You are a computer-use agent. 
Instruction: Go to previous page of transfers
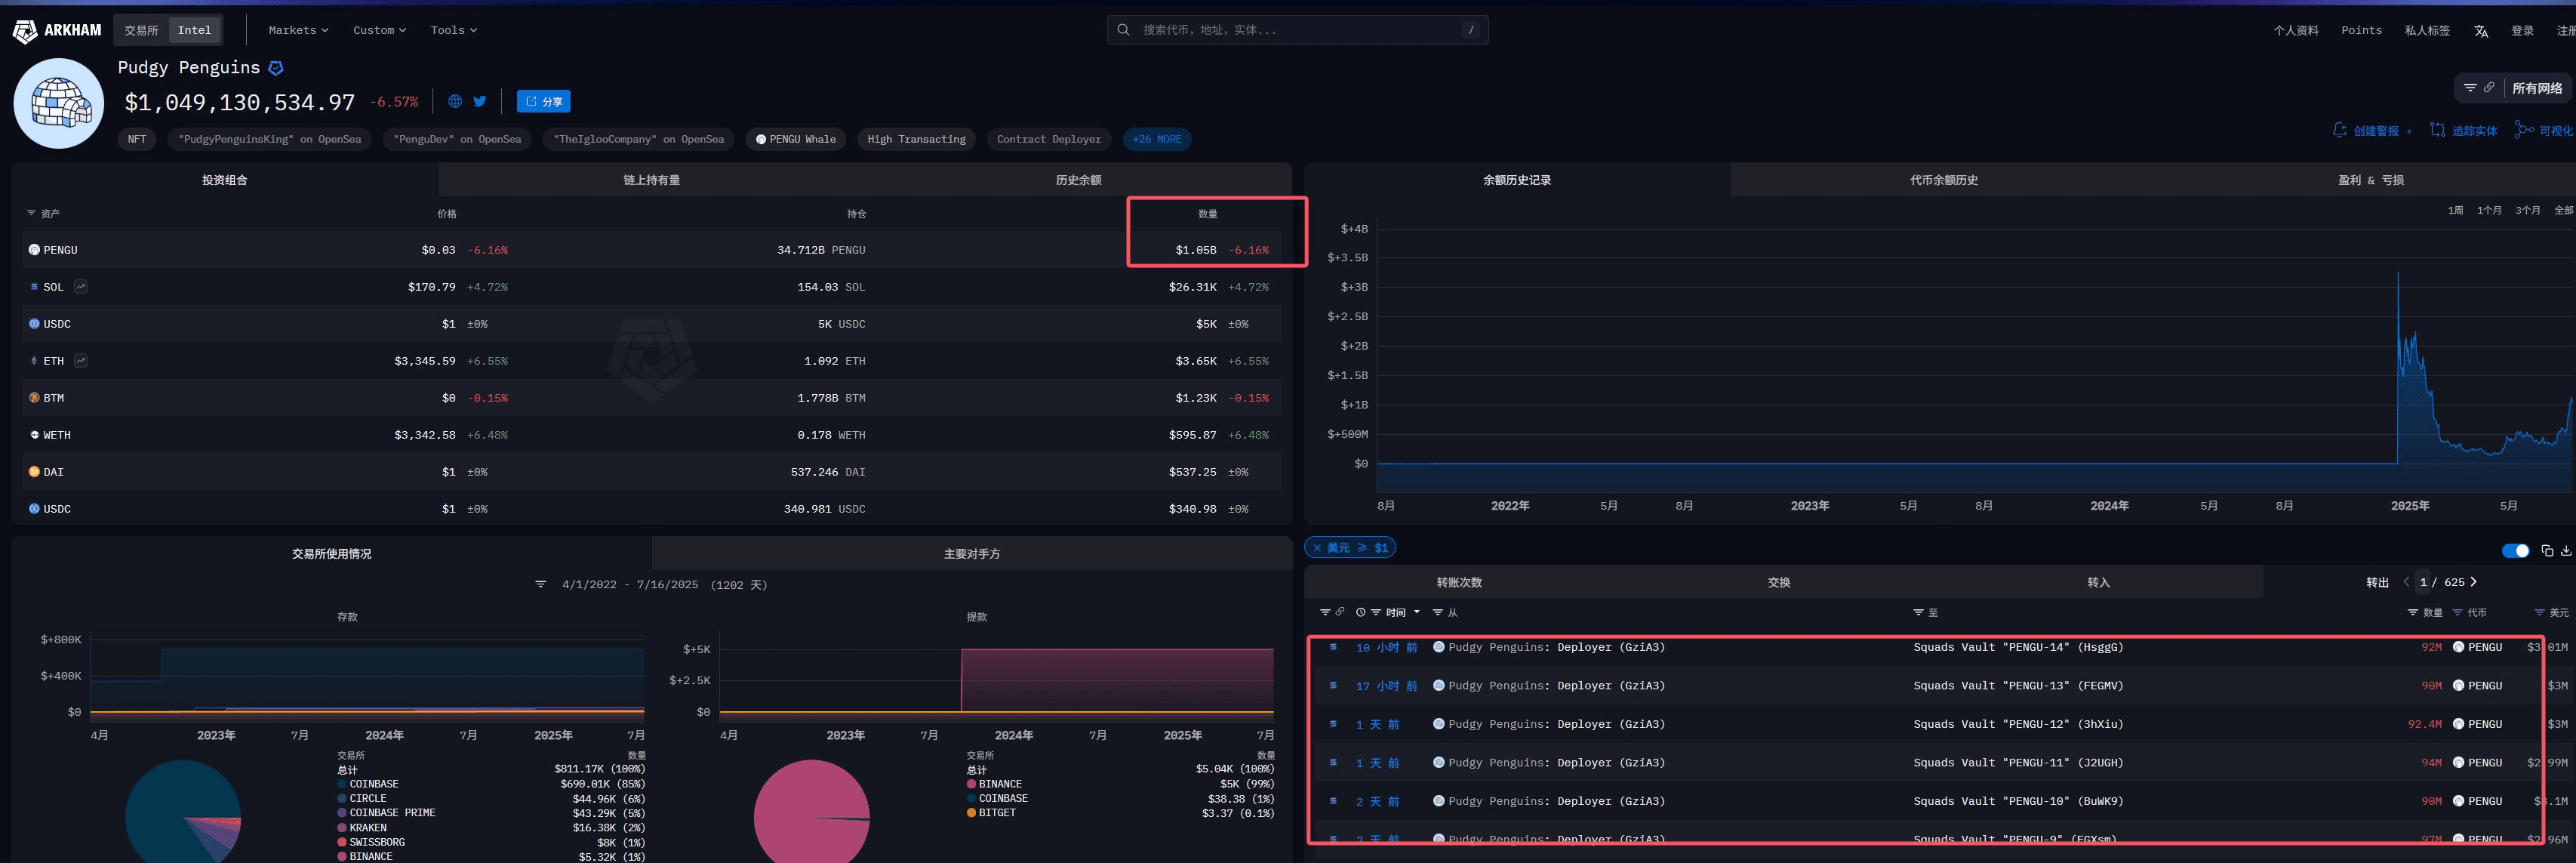(2406, 581)
